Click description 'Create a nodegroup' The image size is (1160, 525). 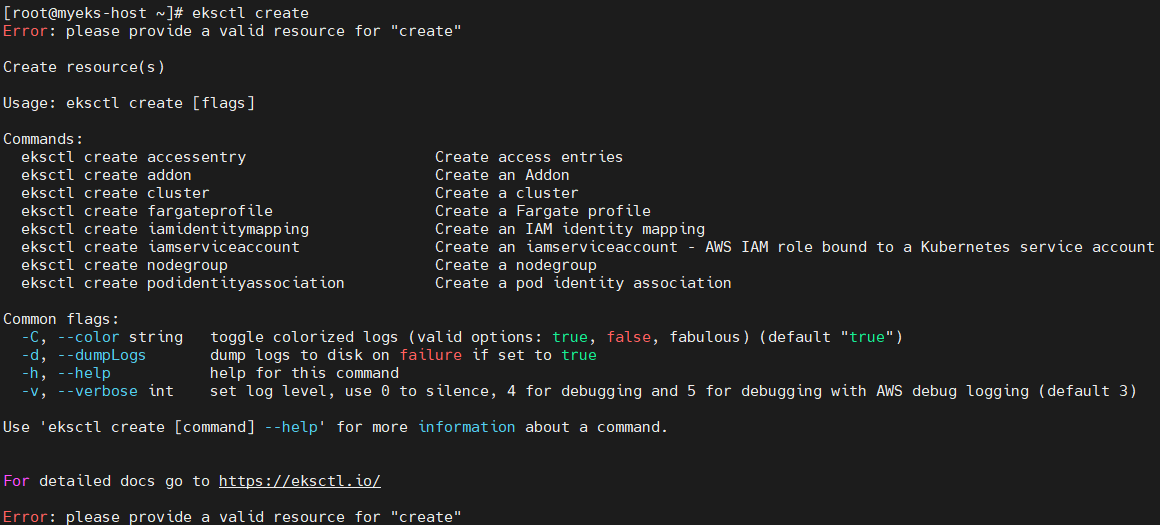click(516, 265)
